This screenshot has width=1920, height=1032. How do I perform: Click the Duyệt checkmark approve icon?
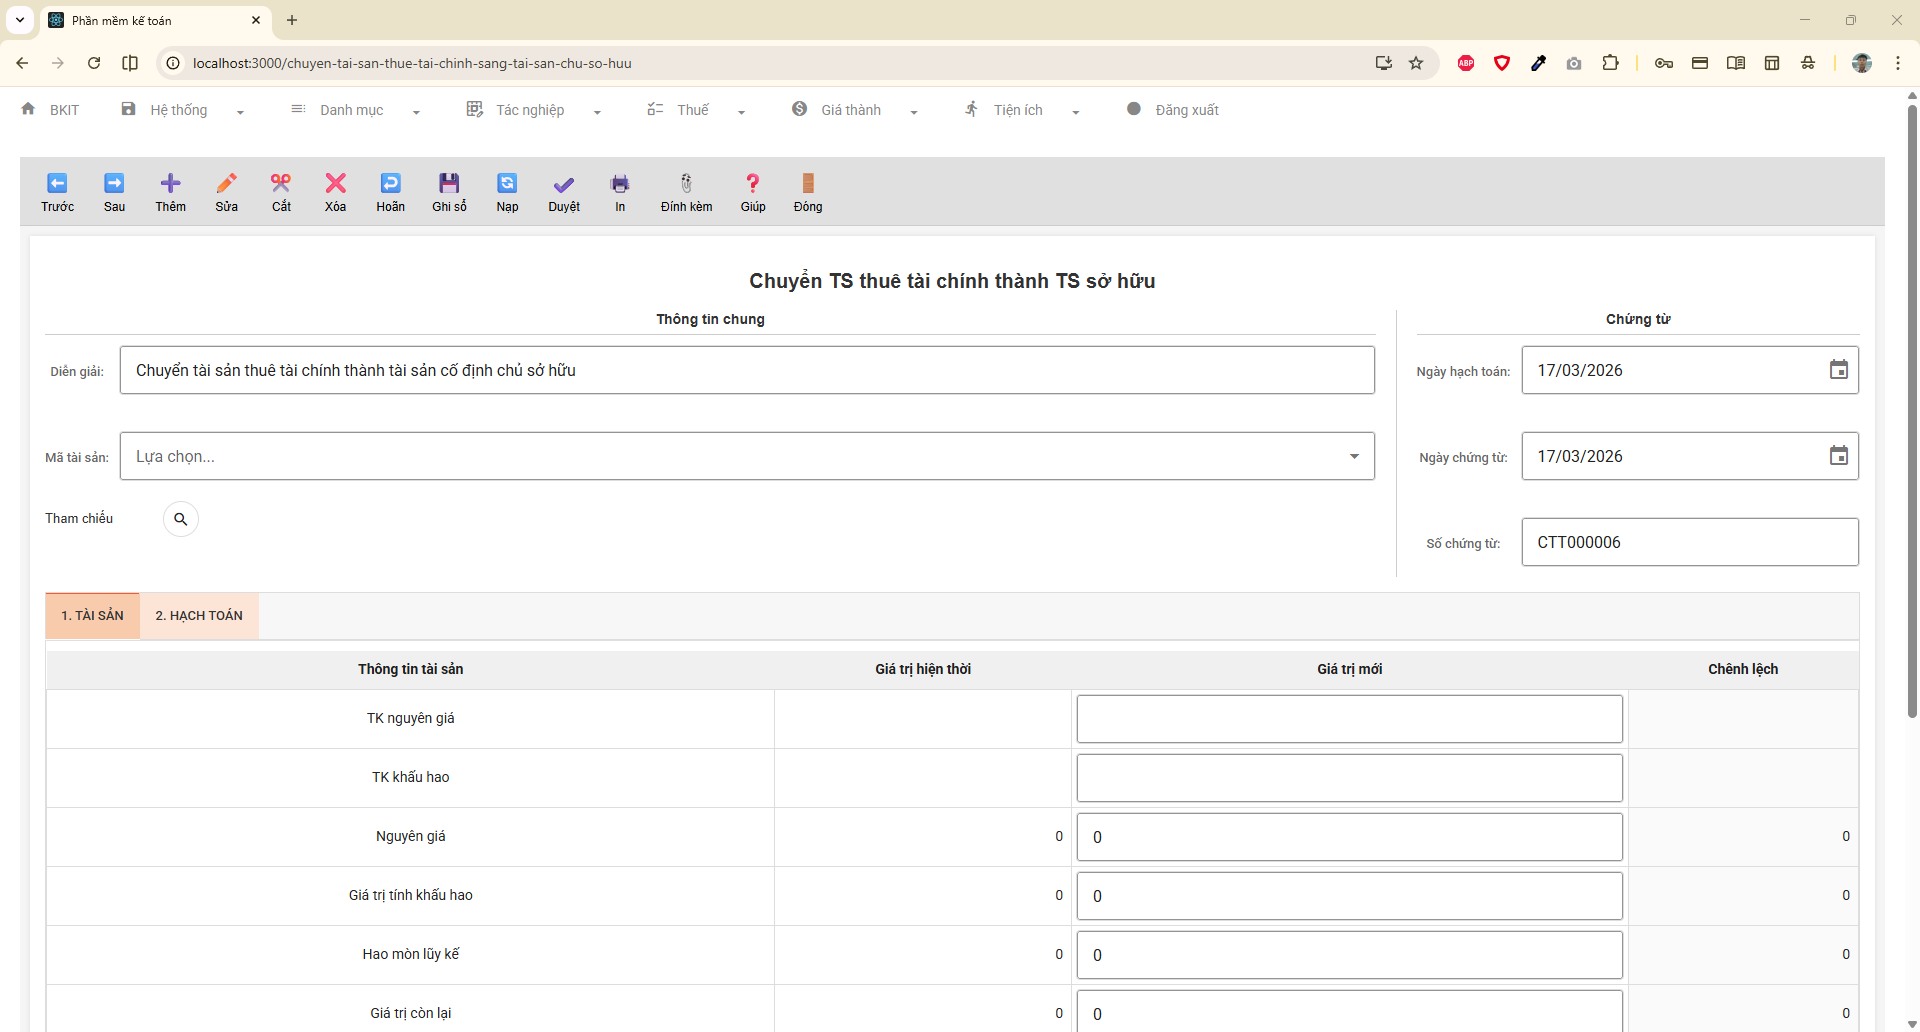pyautogui.click(x=564, y=185)
